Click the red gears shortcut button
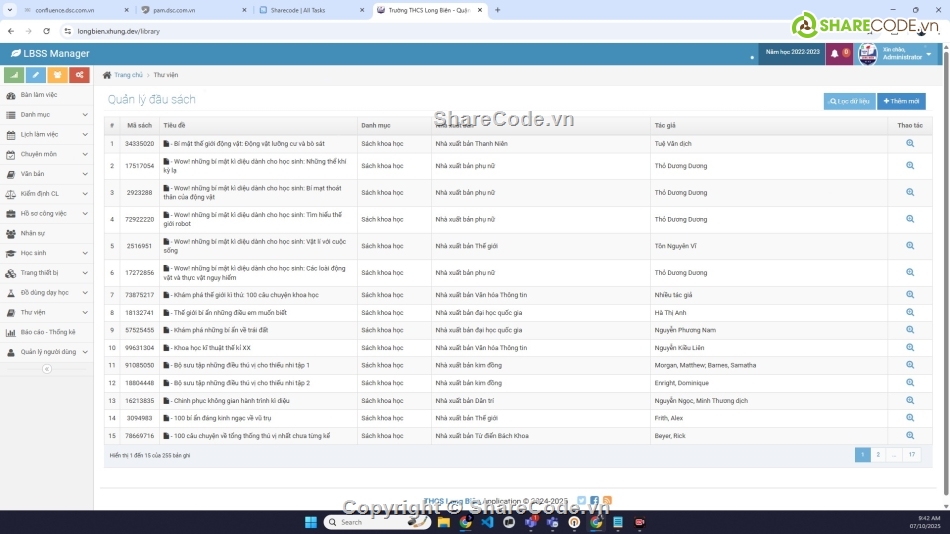The height and width of the screenshot is (534, 950). point(79,75)
